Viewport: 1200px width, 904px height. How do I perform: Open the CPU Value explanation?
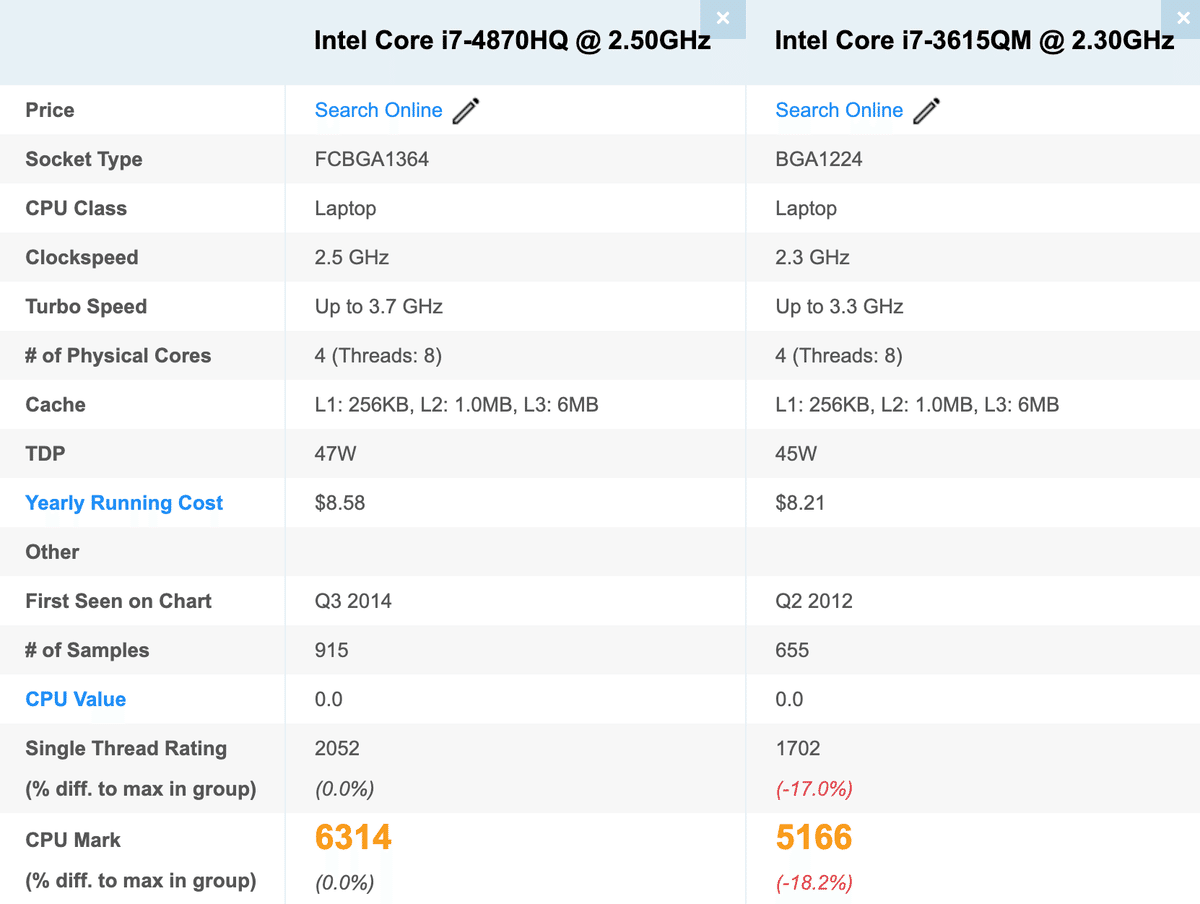(75, 699)
